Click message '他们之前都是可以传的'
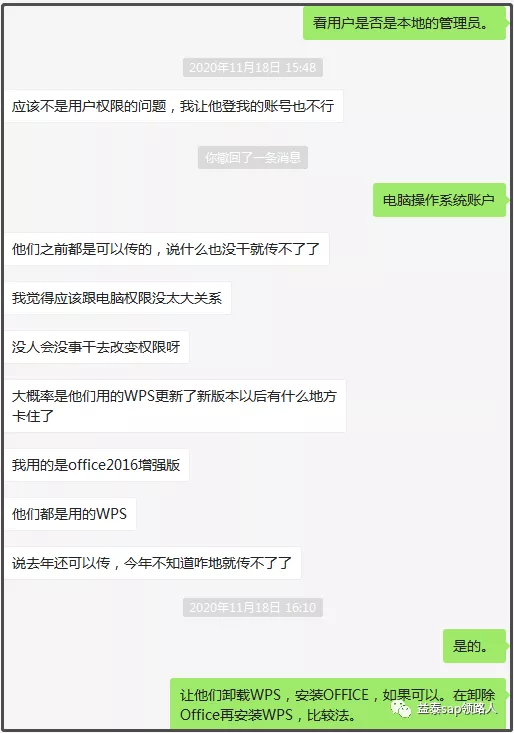The height and width of the screenshot is (733, 514). click(167, 249)
